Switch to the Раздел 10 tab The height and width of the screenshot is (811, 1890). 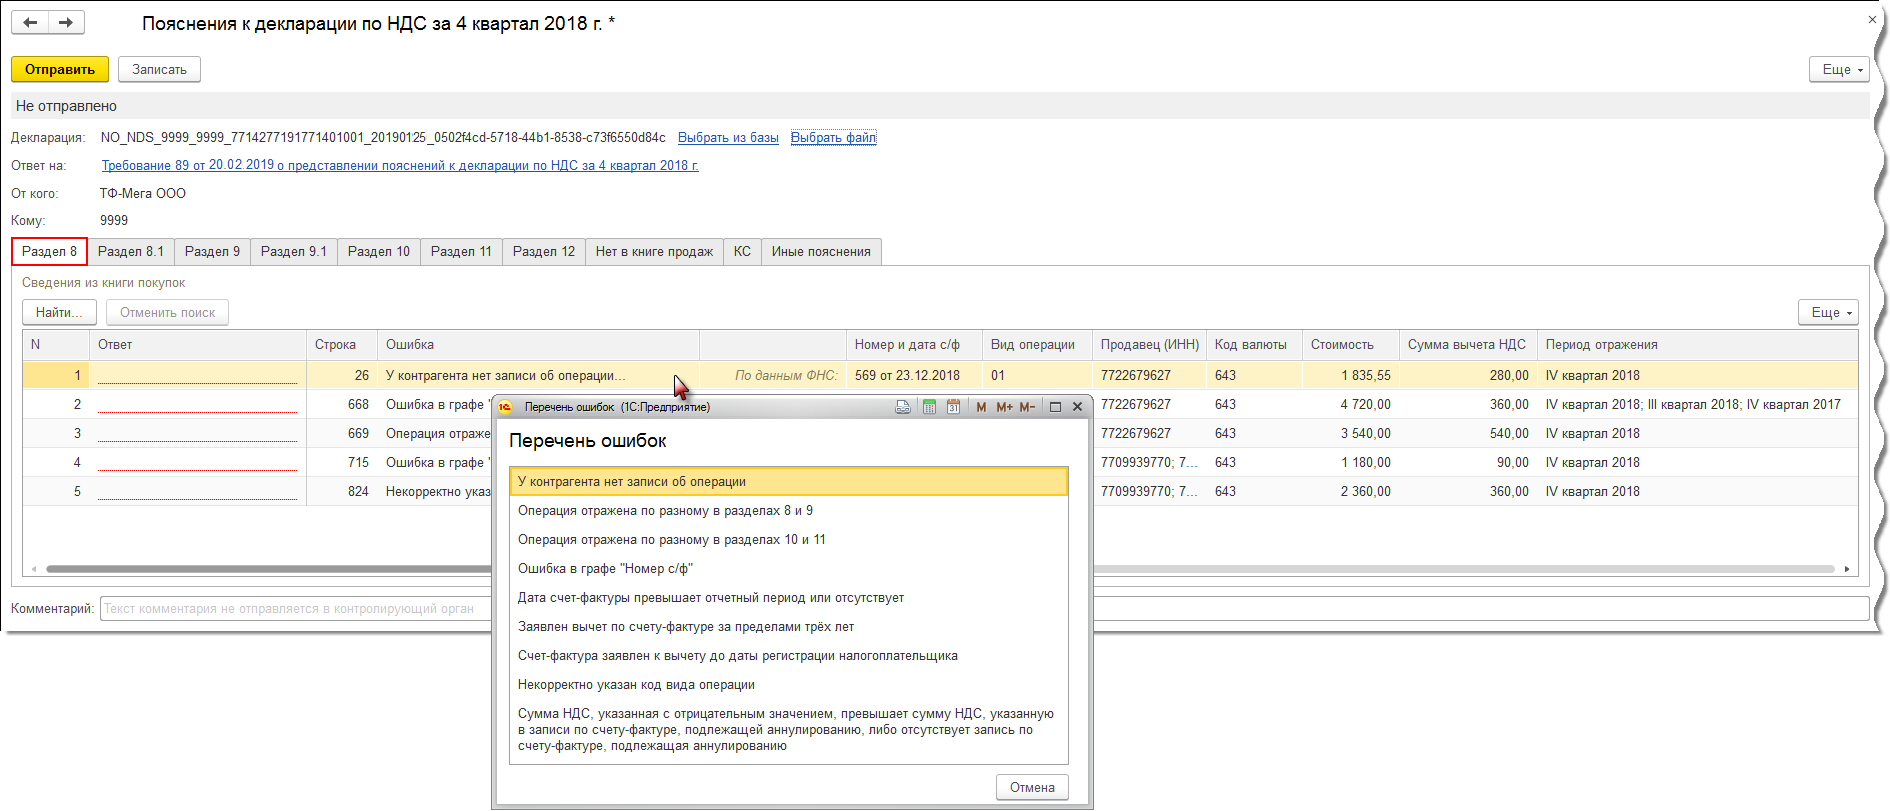tap(379, 251)
